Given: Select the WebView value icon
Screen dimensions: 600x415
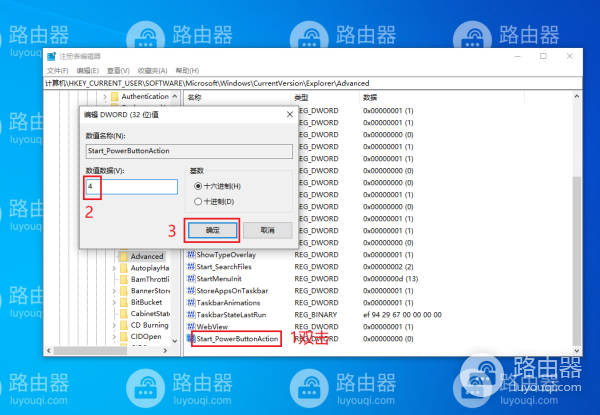Looking at the screenshot, I should point(191,326).
